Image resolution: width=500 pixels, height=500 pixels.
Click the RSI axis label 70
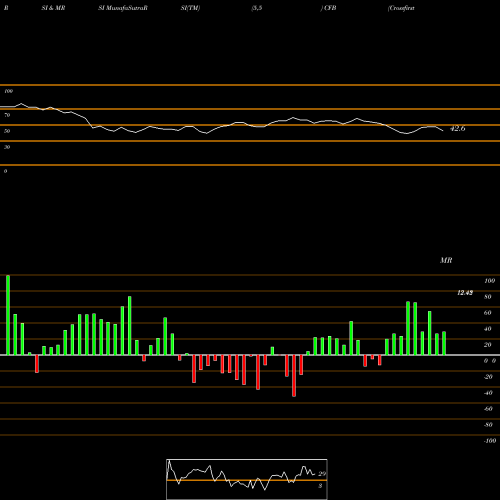click(x=7, y=115)
